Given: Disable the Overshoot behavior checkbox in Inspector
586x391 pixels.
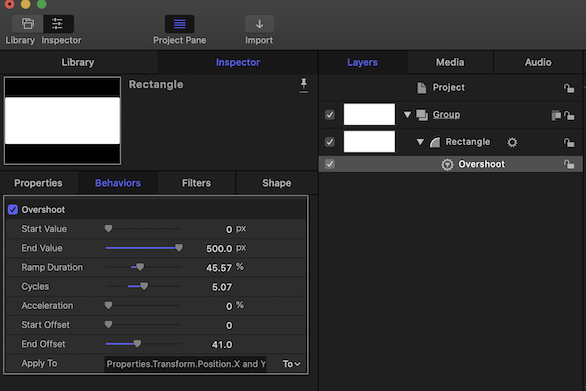Looking at the screenshot, I should coord(13,210).
